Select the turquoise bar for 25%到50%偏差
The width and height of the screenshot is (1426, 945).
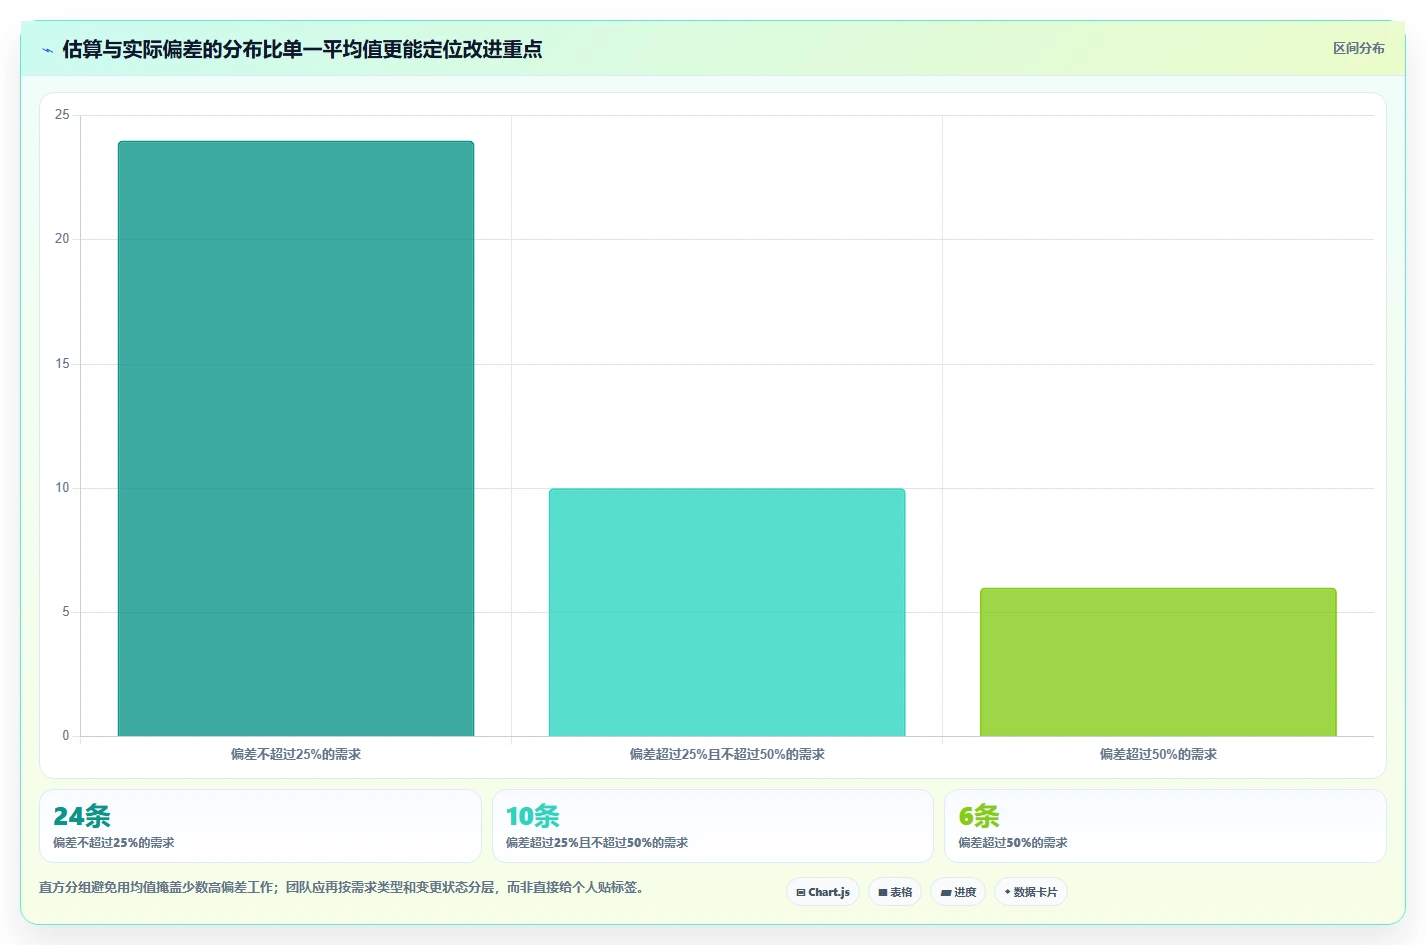pyautogui.click(x=727, y=612)
